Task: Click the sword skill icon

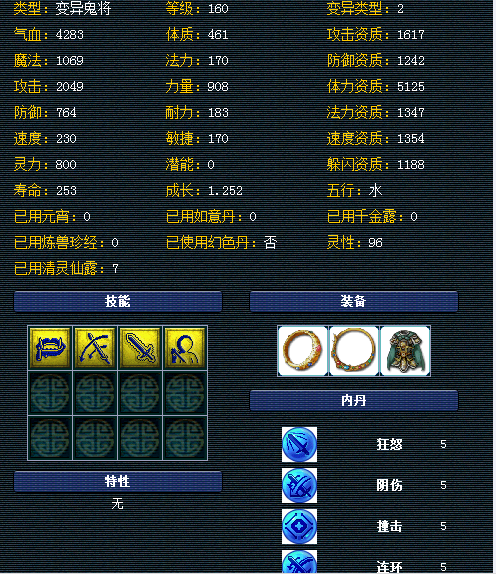Action: [140, 348]
